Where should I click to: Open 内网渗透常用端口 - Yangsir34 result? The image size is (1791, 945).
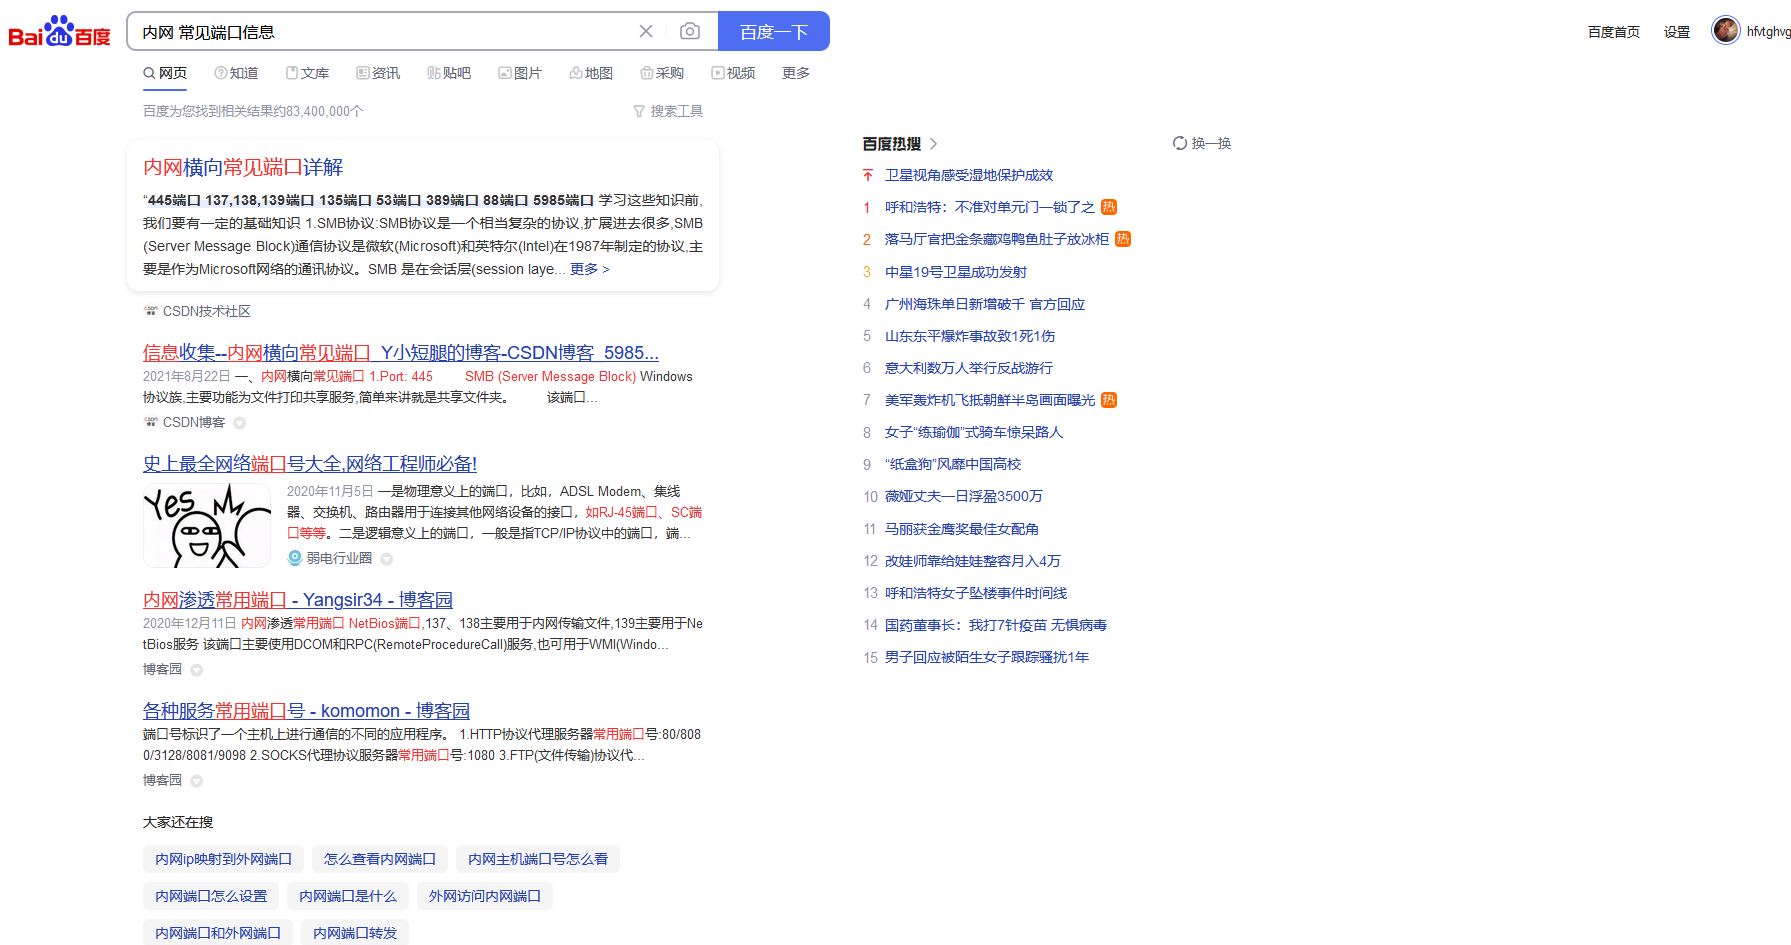click(298, 599)
